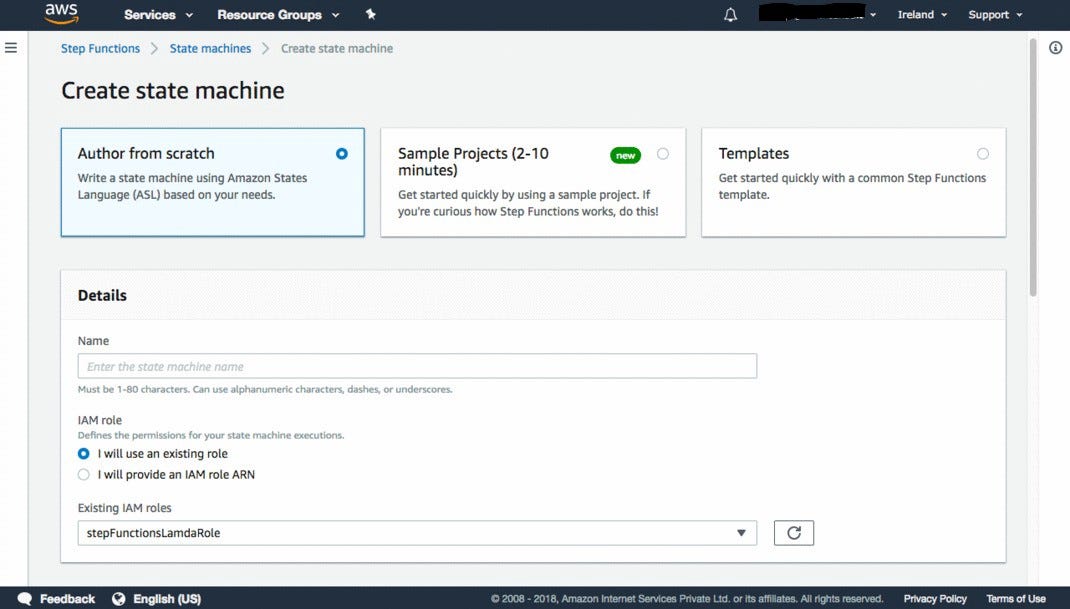Viewport: 1070px width, 609px height.
Task: Open the Terms of Use link
Action: pyautogui.click(x=1015, y=599)
